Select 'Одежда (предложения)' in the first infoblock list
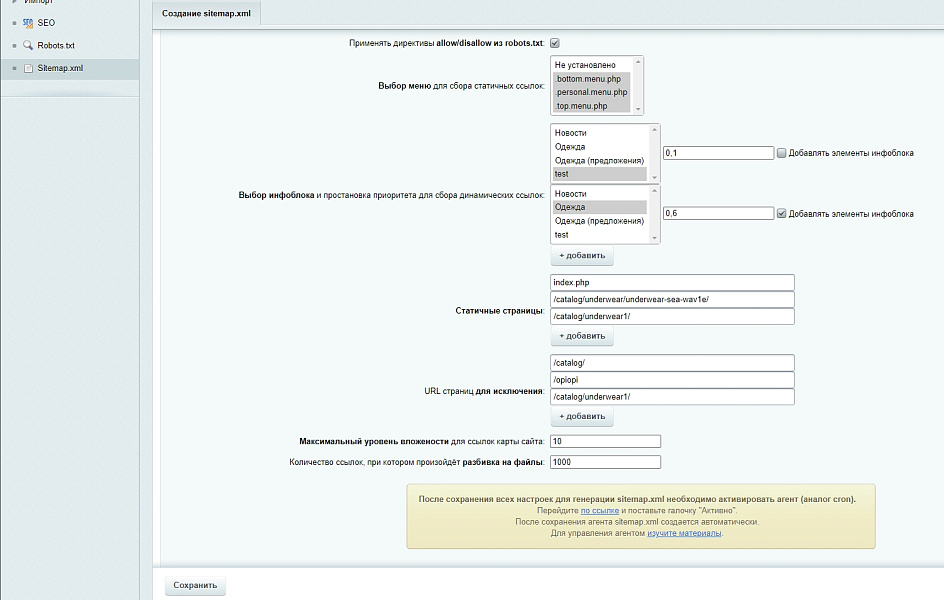This screenshot has height=600, width=944. [x=599, y=160]
